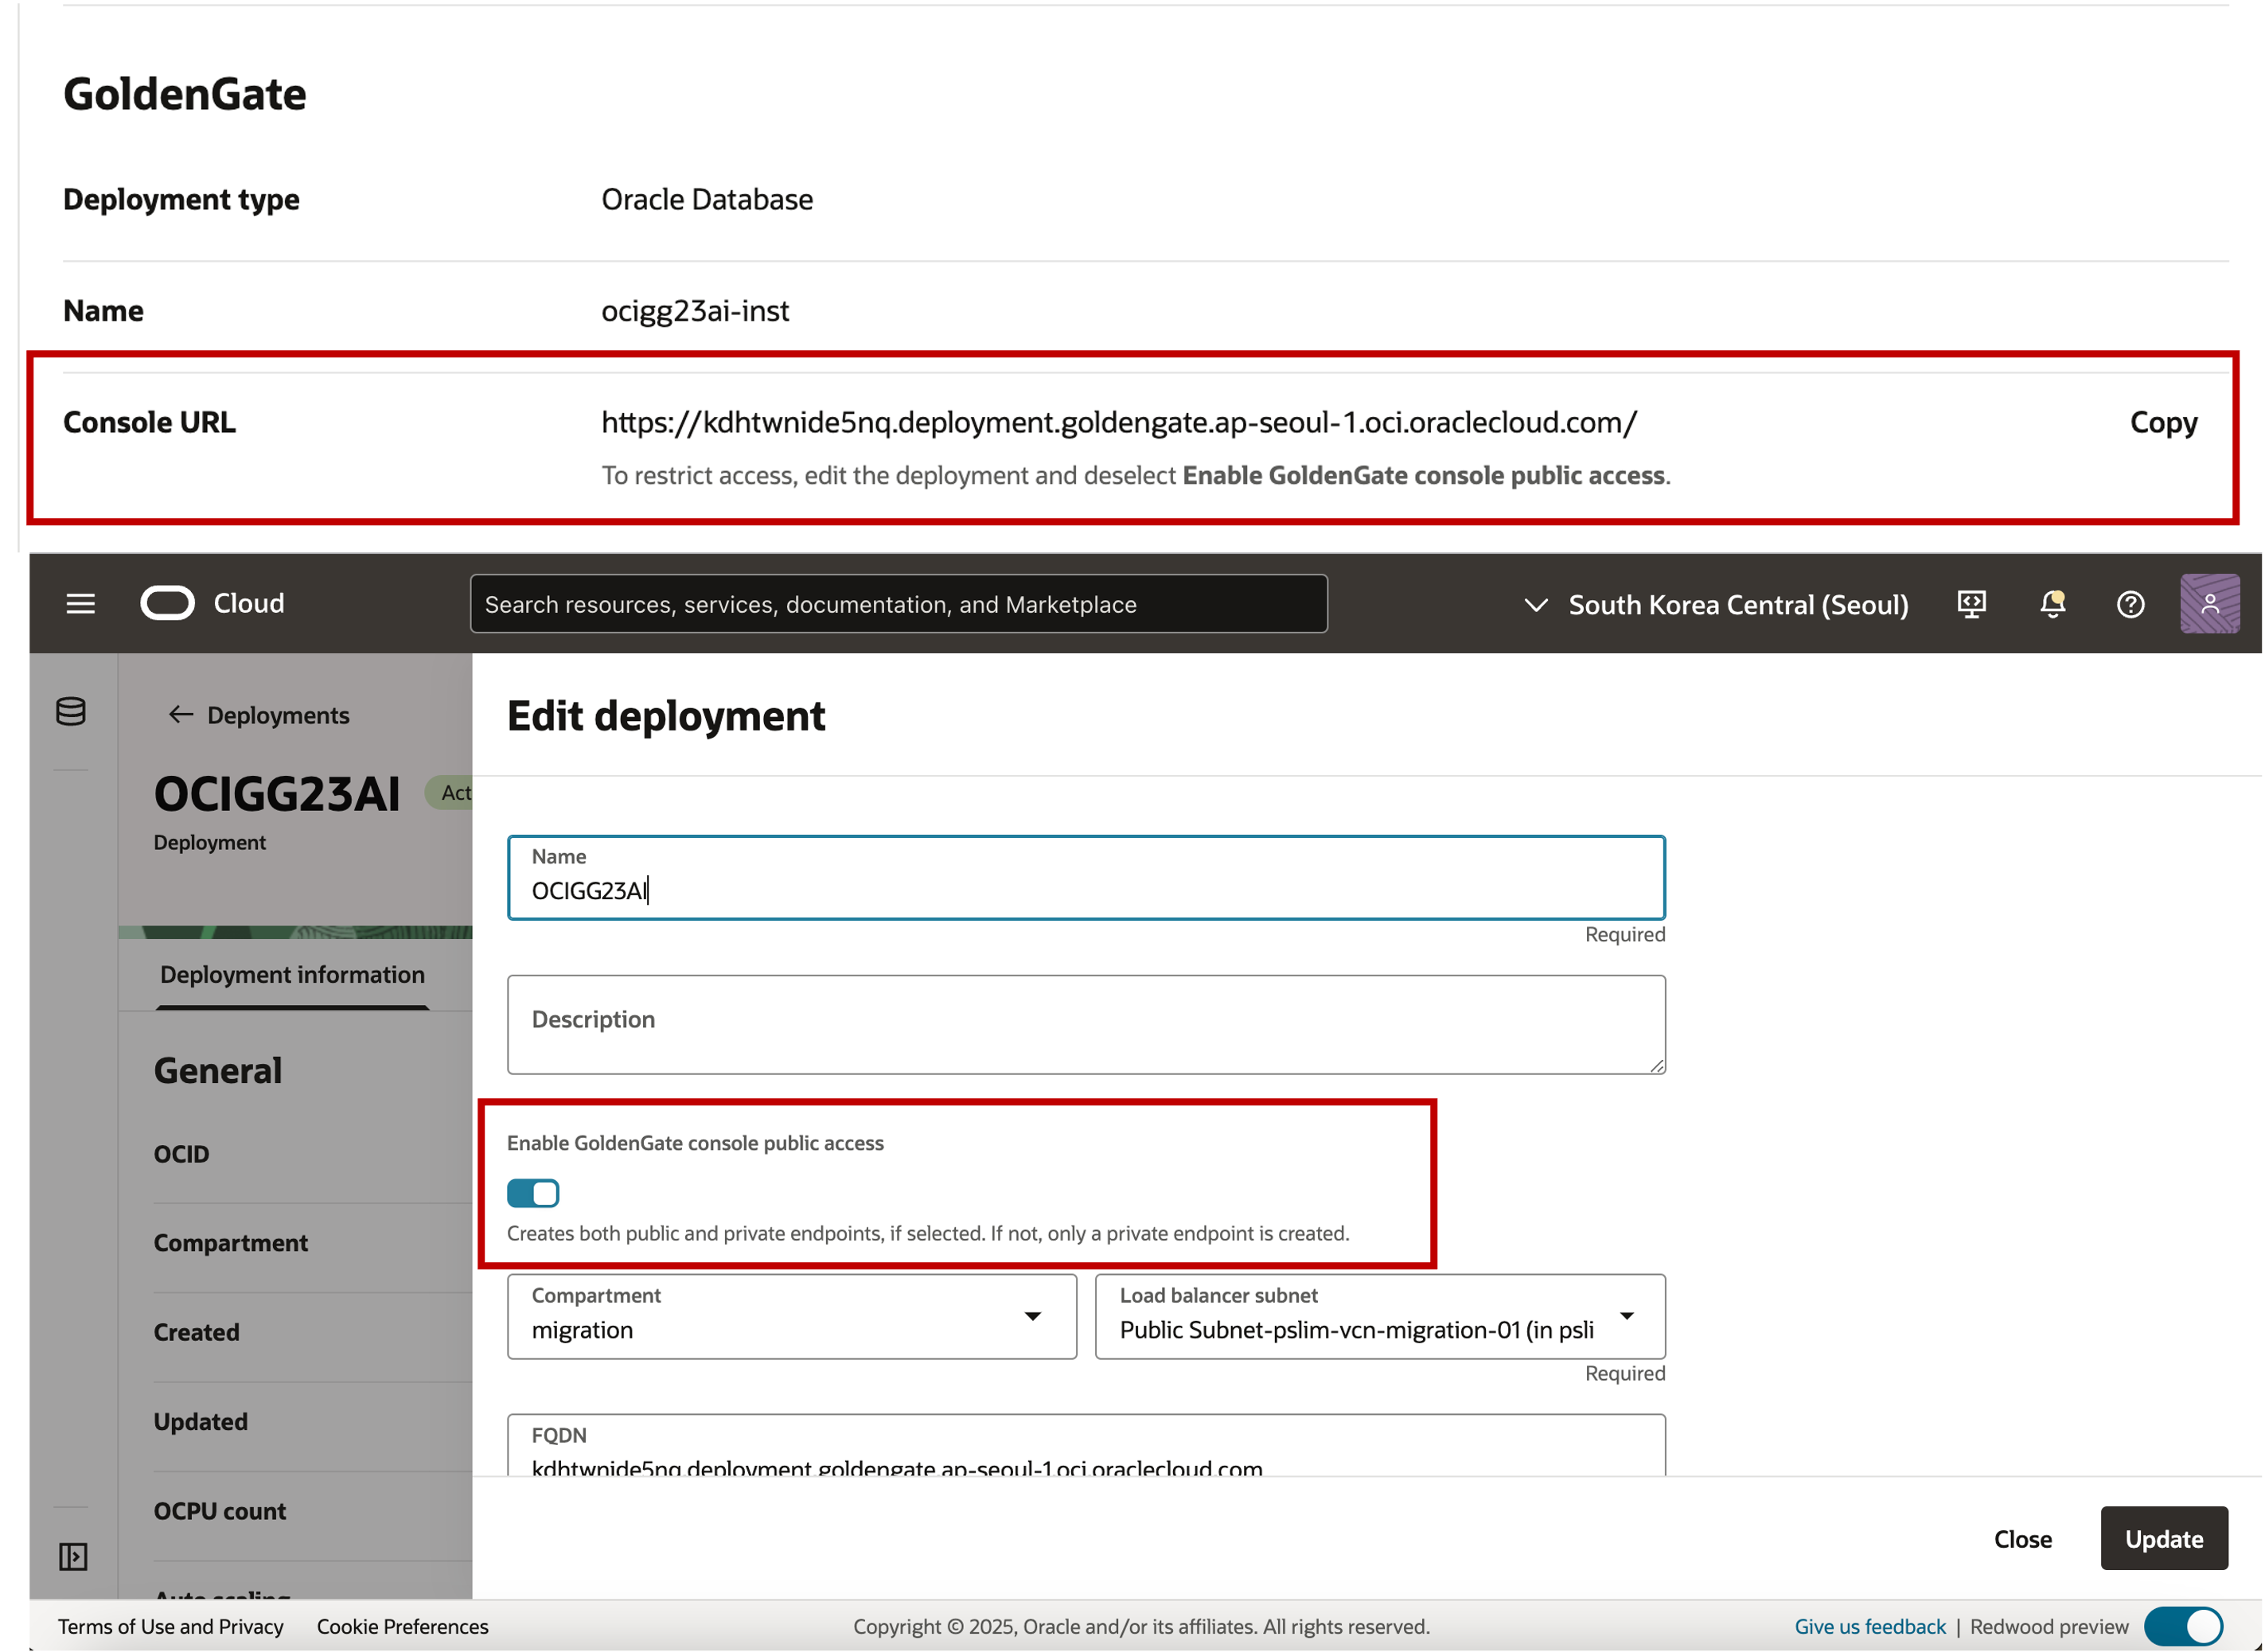The image size is (2265, 1652).
Task: Open Terms of Use and Privacy
Action: pyautogui.click(x=171, y=1627)
